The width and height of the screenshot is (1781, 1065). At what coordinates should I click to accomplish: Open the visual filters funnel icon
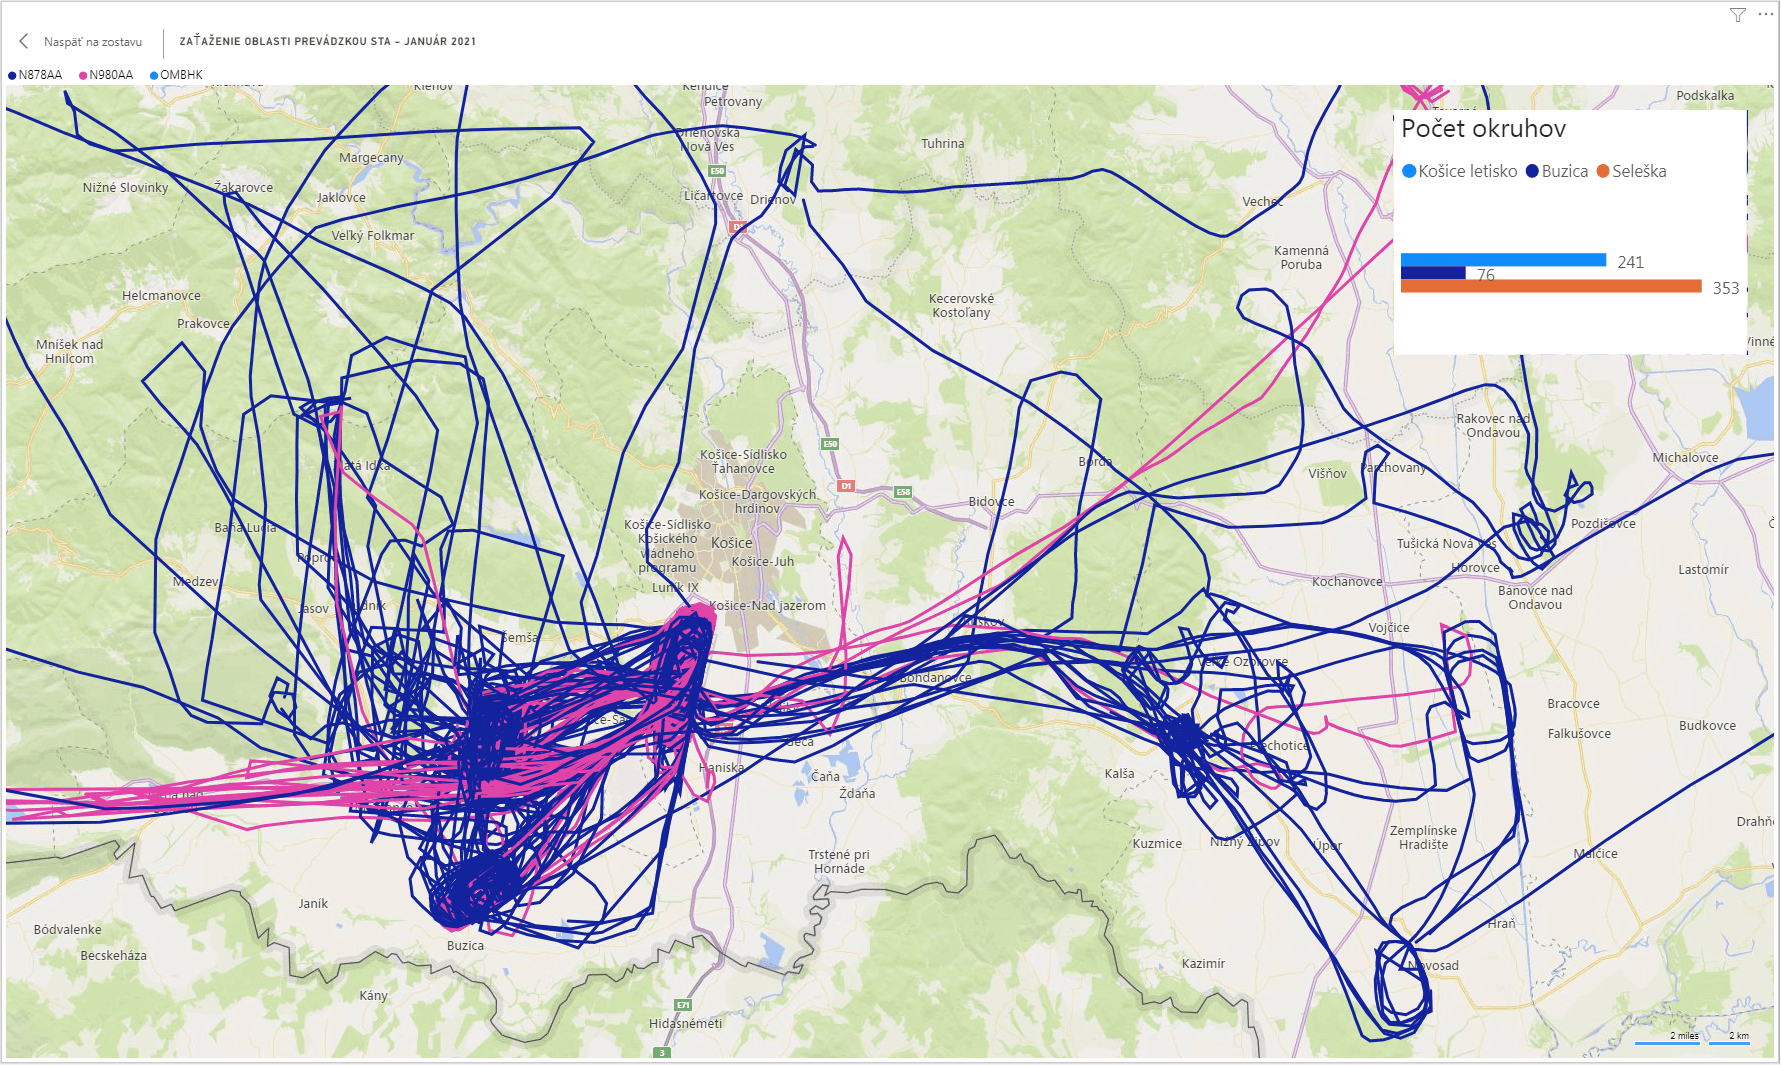[x=1738, y=15]
